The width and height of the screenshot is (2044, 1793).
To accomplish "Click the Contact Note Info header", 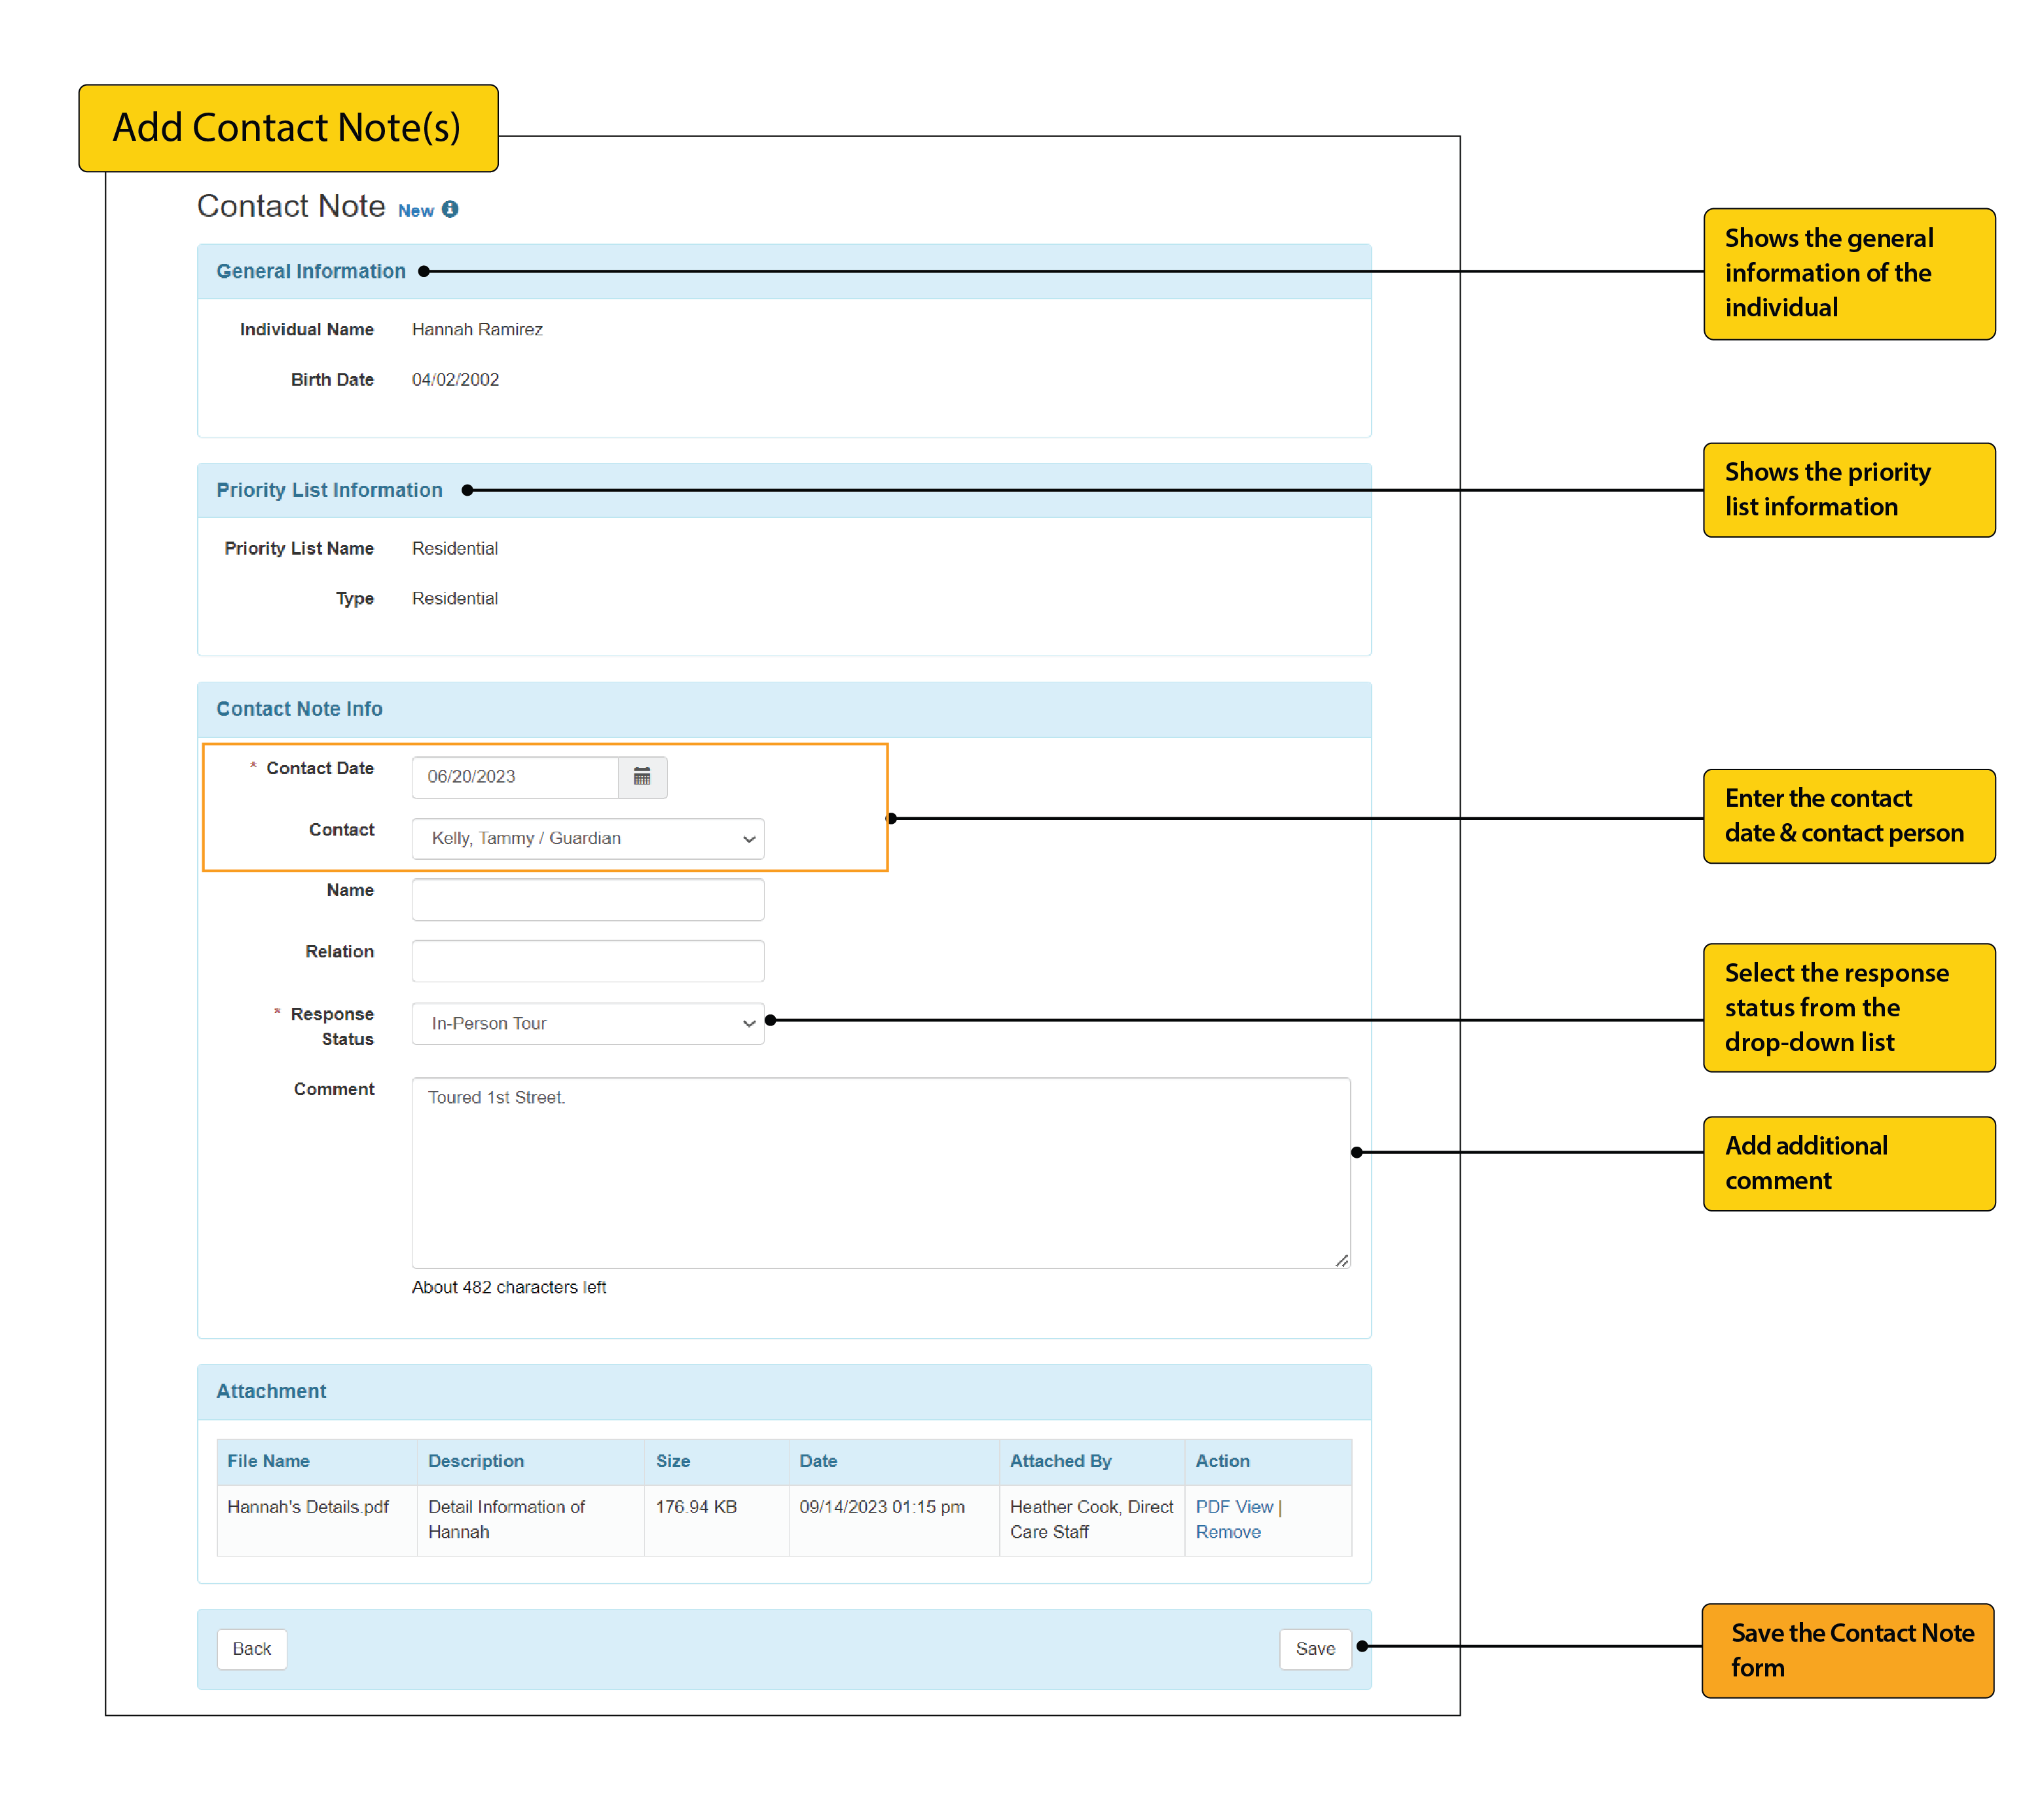I will click(x=299, y=708).
